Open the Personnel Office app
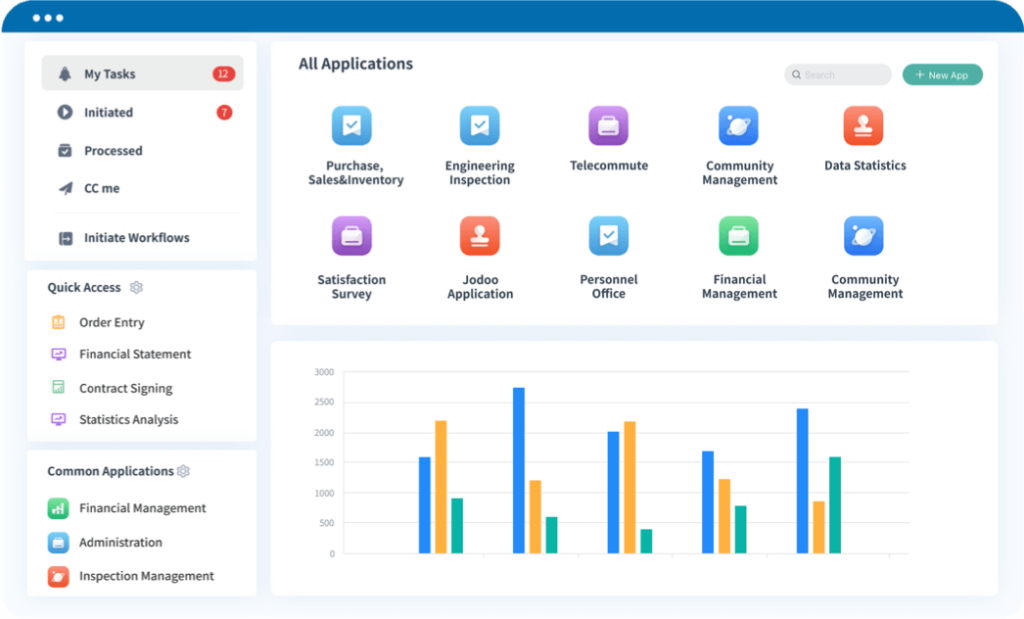1024x619 pixels. tap(608, 236)
